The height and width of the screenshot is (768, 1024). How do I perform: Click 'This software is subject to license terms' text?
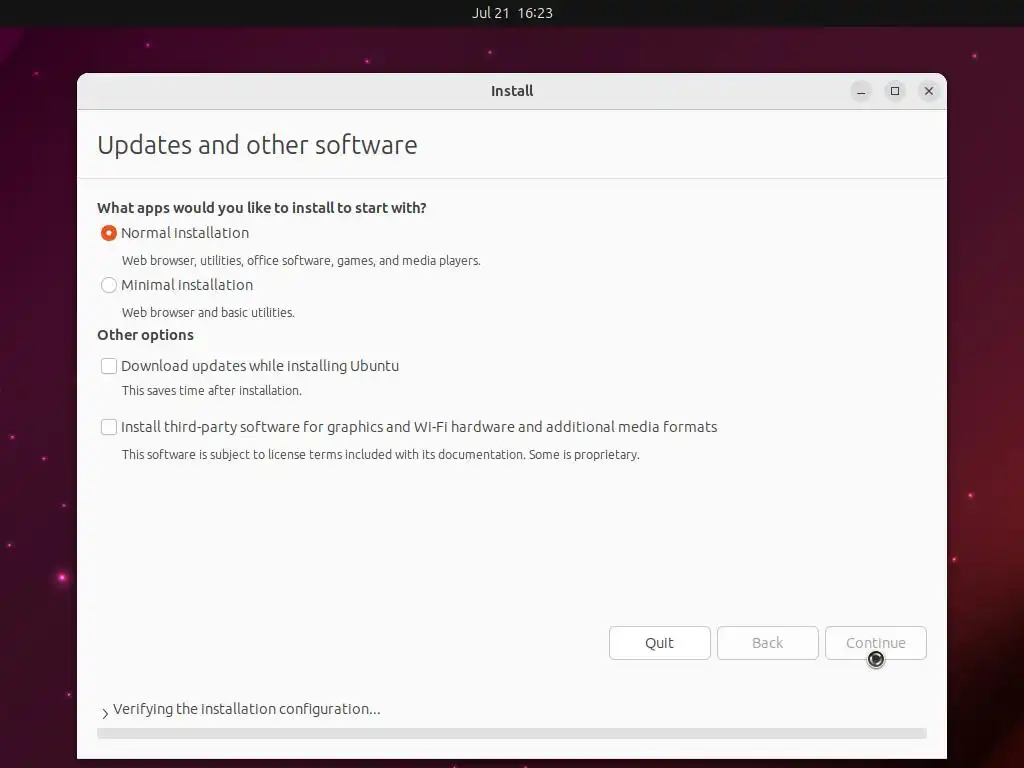[x=381, y=455]
